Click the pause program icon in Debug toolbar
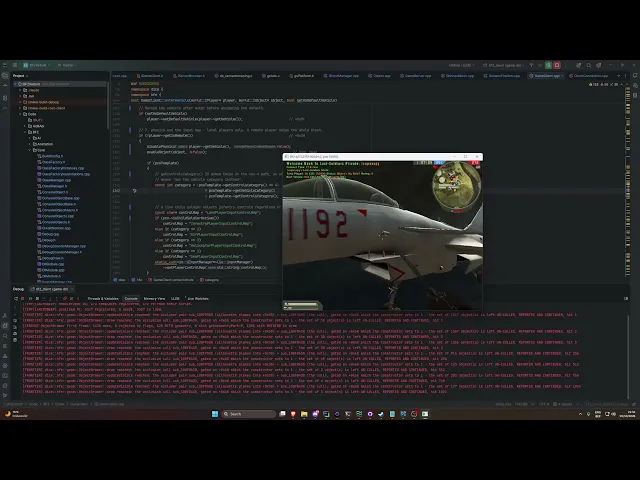This screenshot has width=640, height=480. pyautogui.click(x=37, y=299)
